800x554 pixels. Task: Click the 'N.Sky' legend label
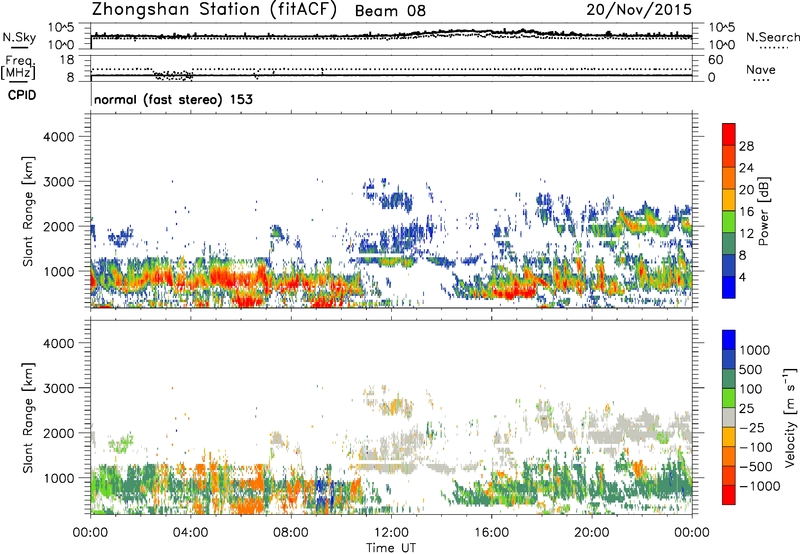click(x=19, y=37)
